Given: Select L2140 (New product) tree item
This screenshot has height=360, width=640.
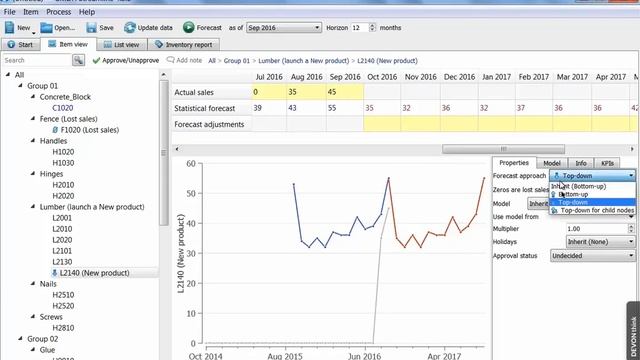Looking at the screenshot, I should [x=95, y=273].
